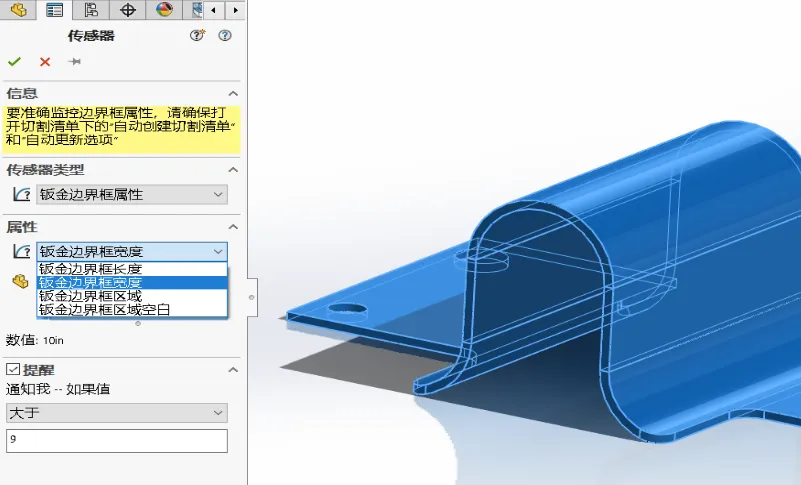Open the help question mark icon
Viewport: 801px width, 485px height.
click(225, 35)
